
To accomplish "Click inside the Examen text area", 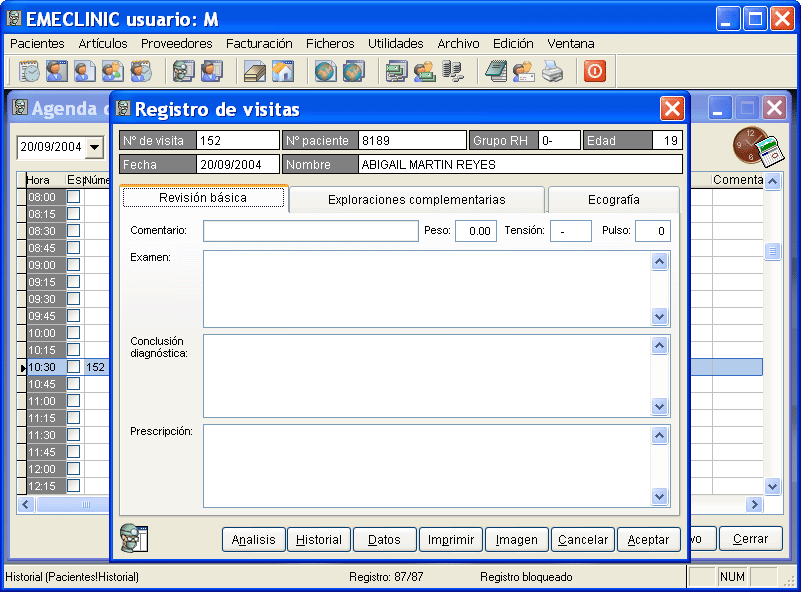I will coord(427,289).
